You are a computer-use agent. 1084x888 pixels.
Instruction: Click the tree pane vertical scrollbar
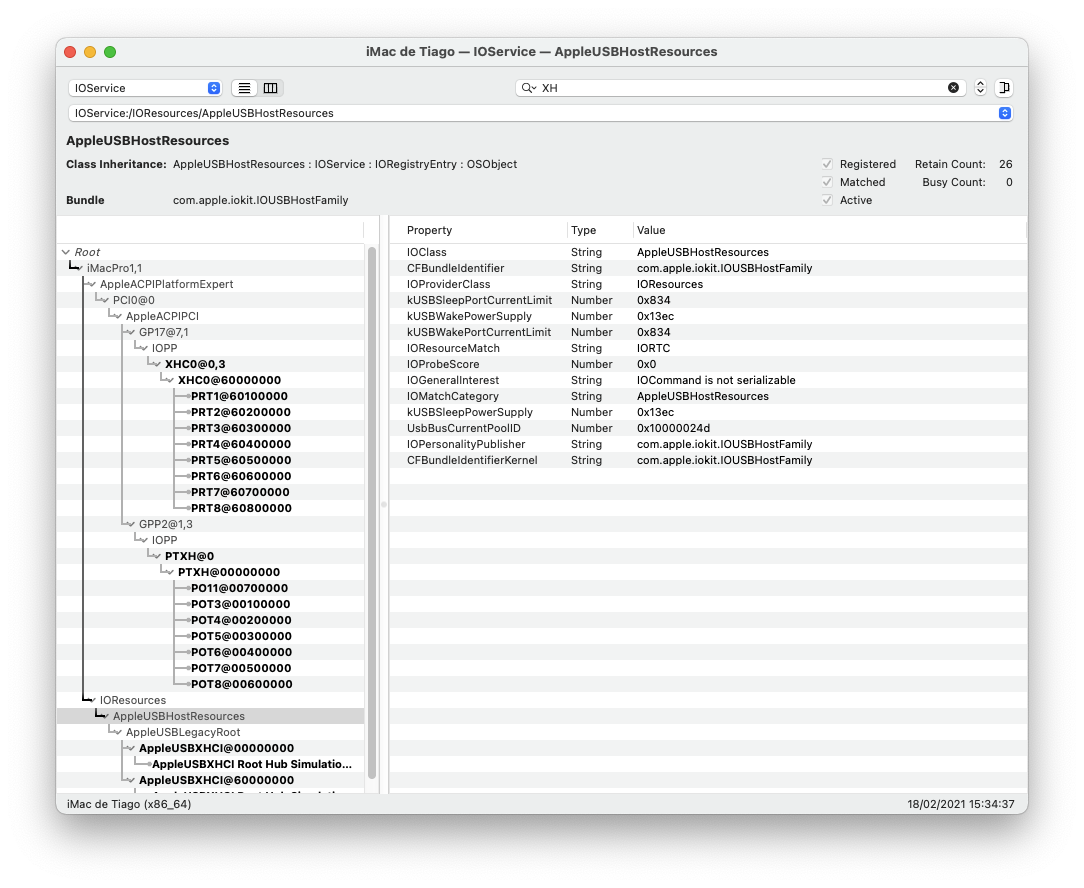[372, 500]
